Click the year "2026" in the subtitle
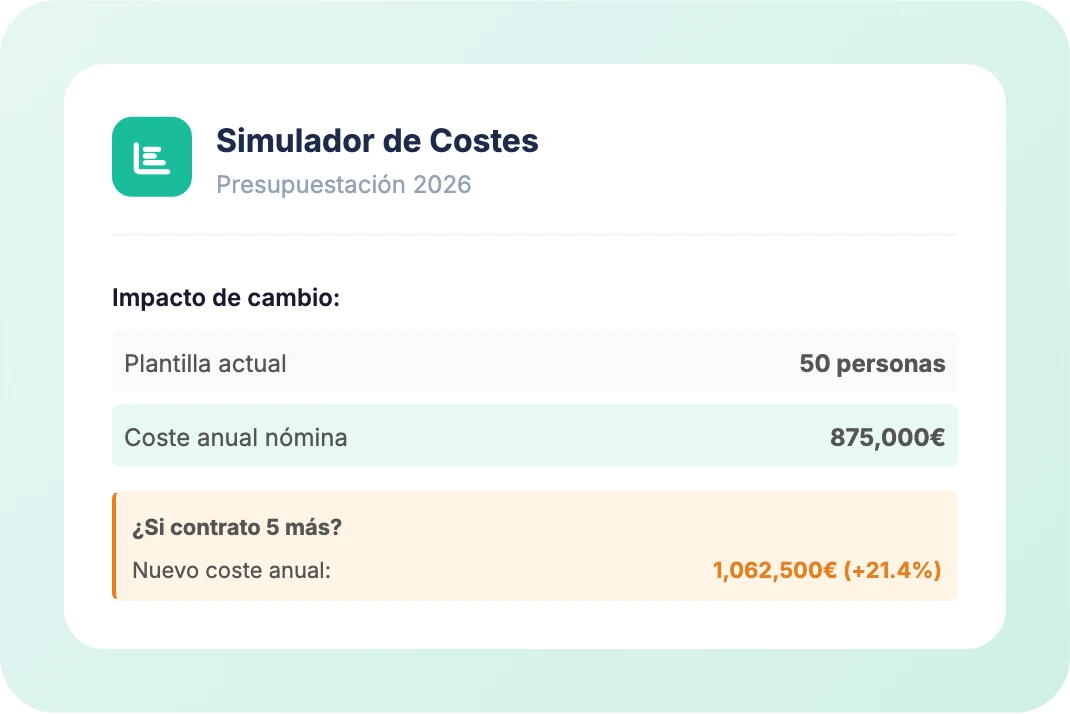 [x=442, y=185]
